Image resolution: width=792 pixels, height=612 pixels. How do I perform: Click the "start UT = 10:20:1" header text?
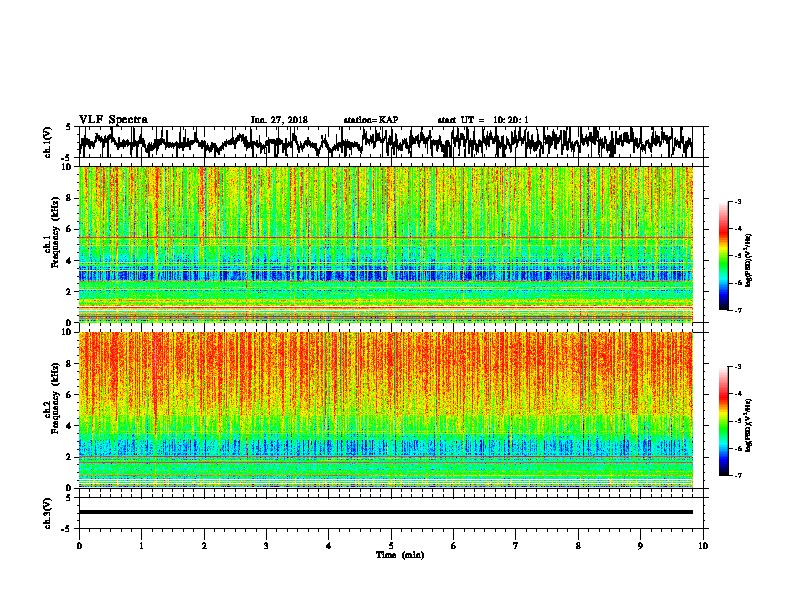(483, 120)
